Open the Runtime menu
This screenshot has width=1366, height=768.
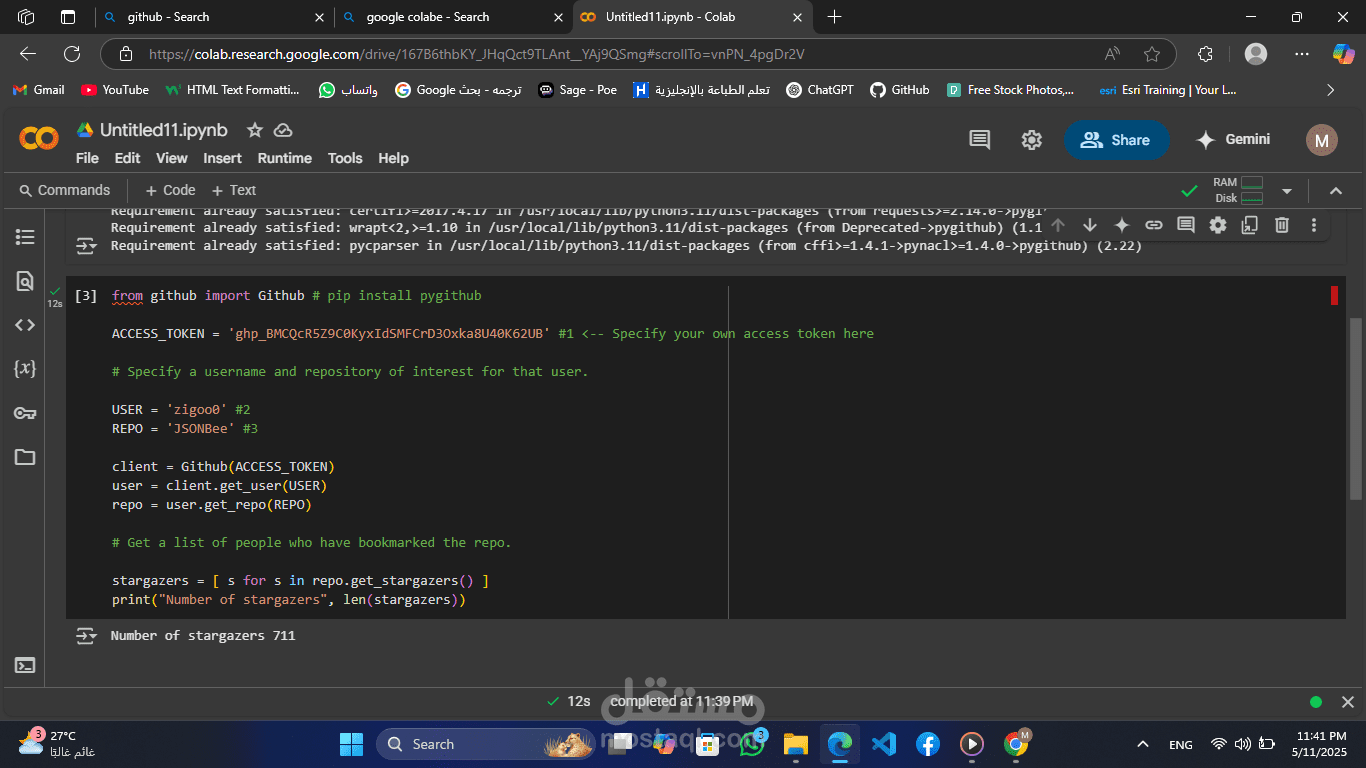coord(284,158)
